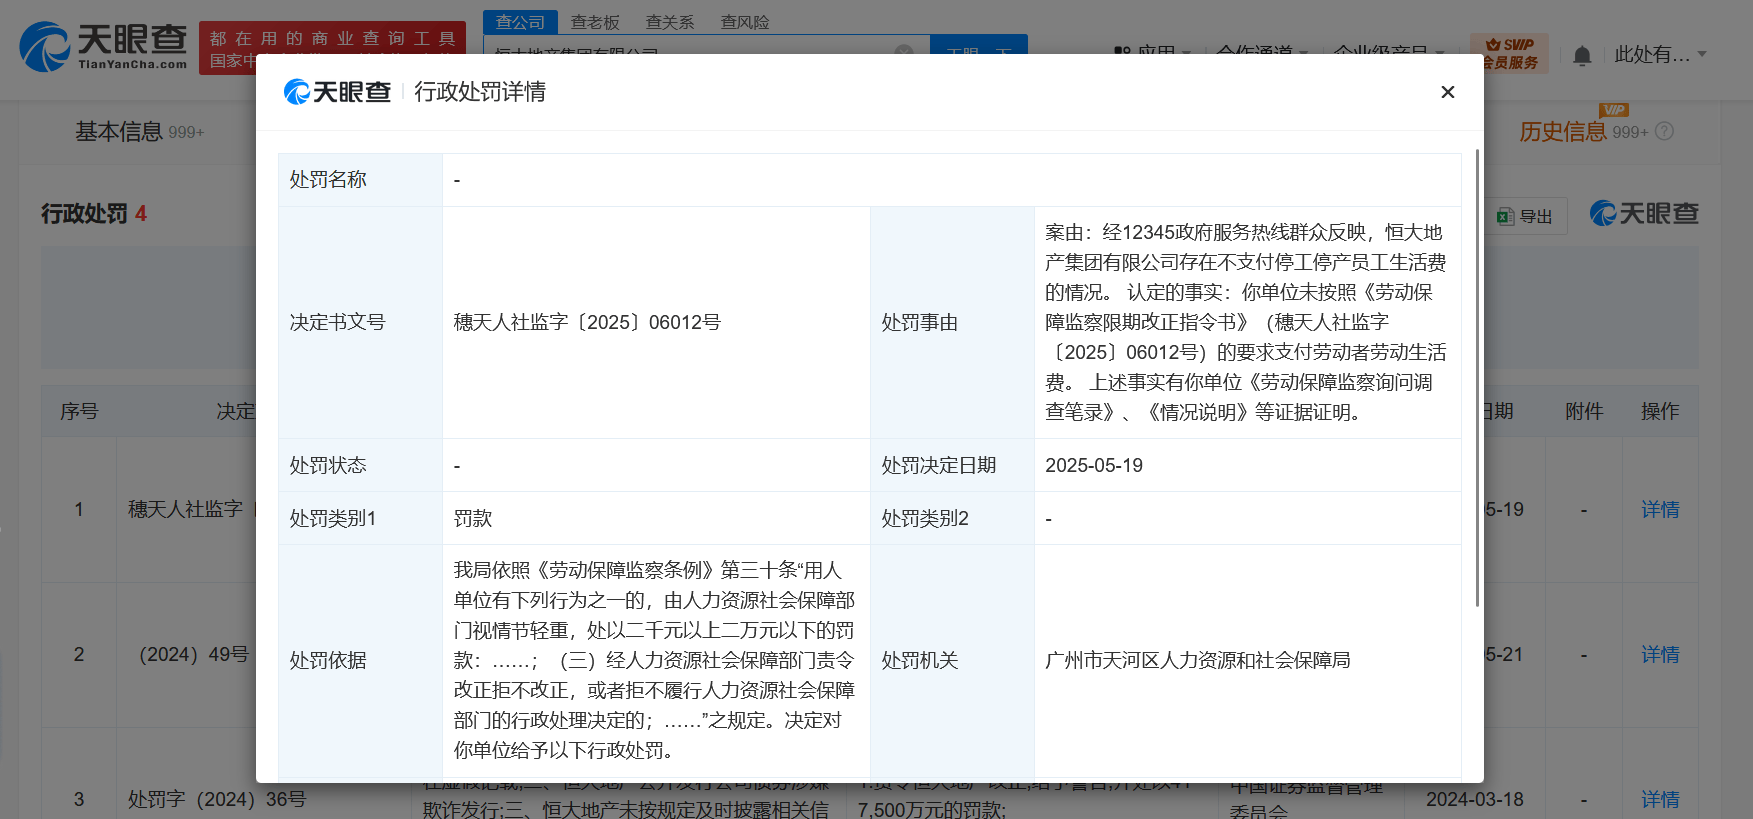Open 详情 for the (2024) 49号 row
The width and height of the screenshot is (1753, 819).
coord(1660,655)
